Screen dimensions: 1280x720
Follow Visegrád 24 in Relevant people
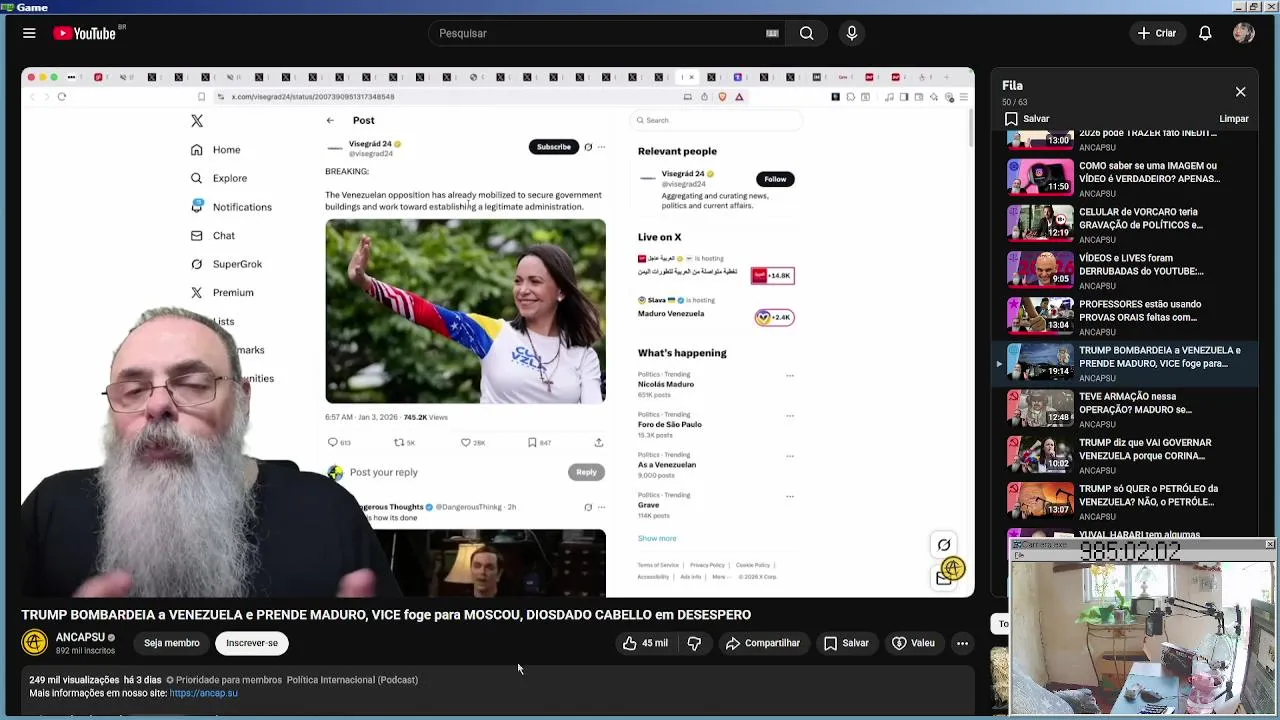click(x=775, y=179)
